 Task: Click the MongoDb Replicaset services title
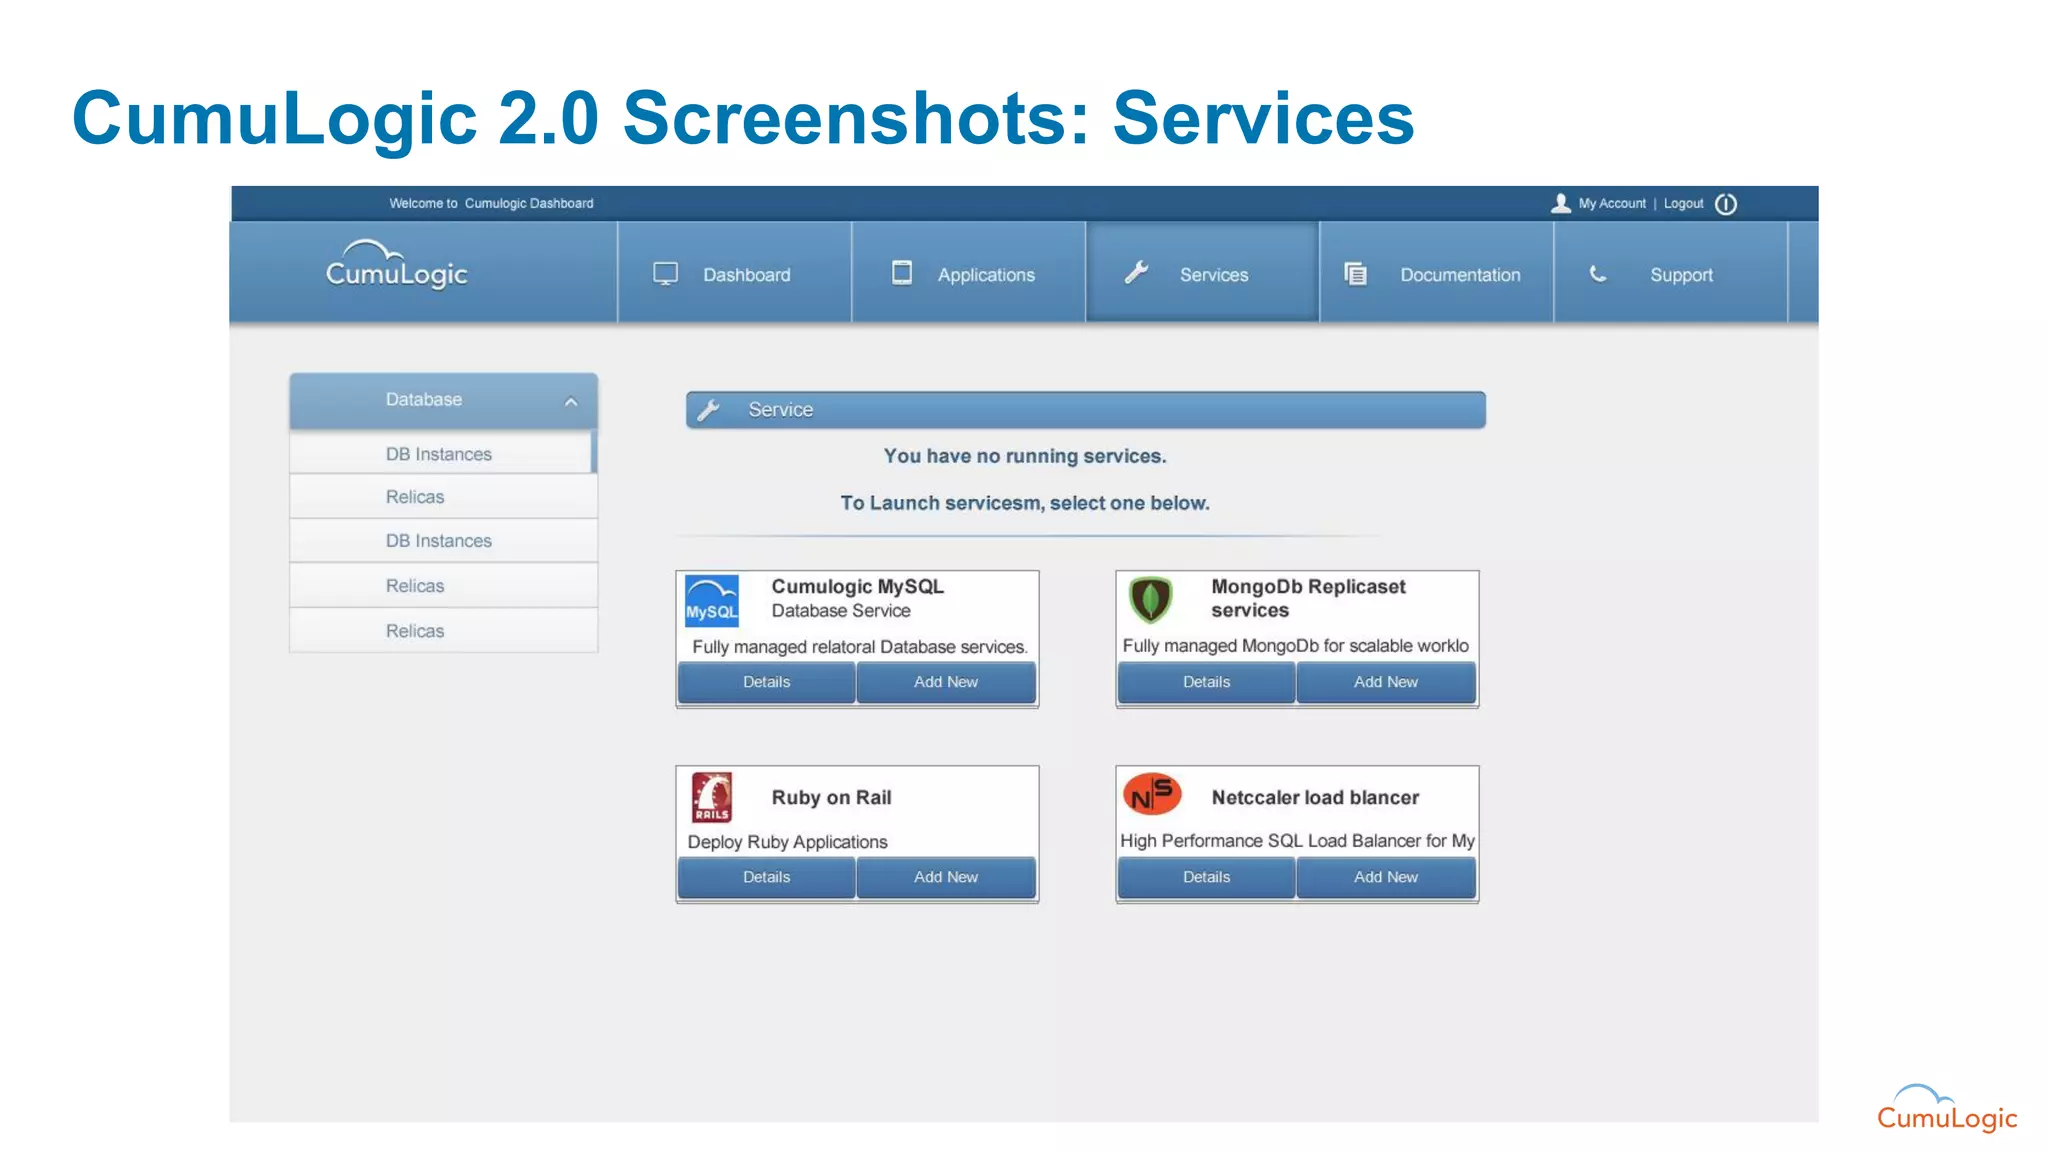pos(1308,598)
